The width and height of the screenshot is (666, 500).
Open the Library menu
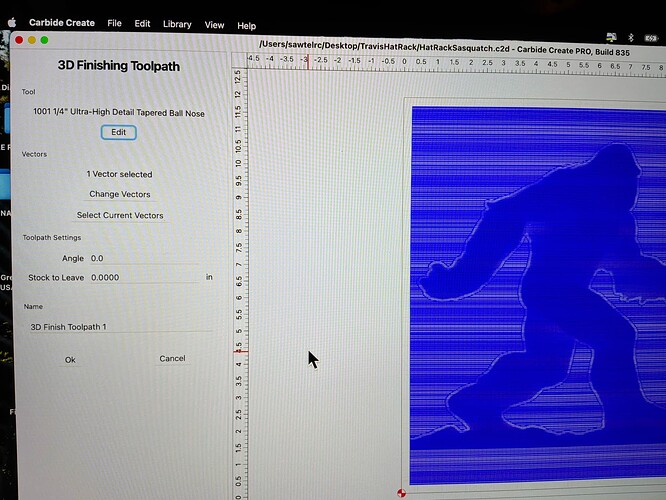(x=177, y=24)
